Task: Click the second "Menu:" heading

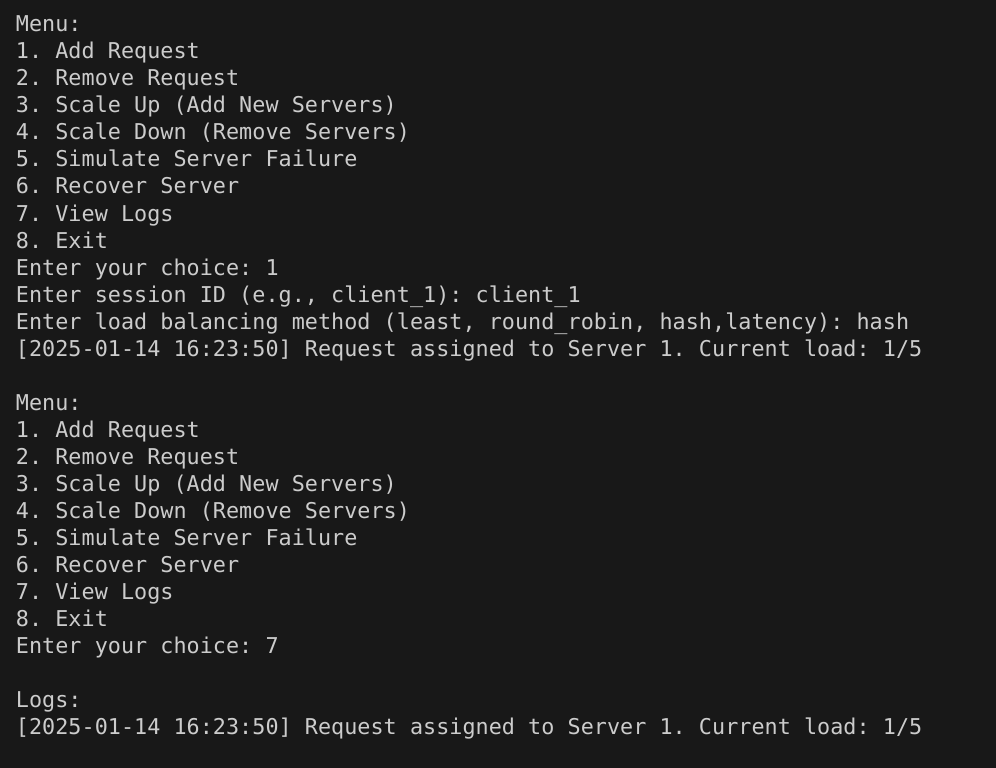Action: [48, 403]
